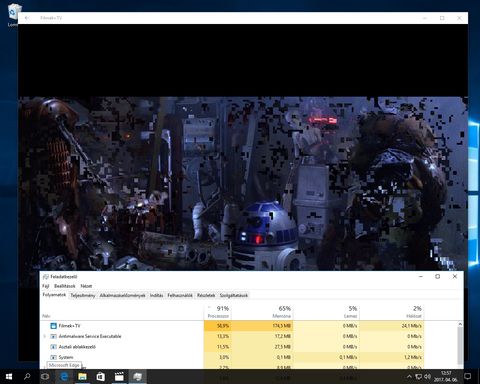Click the Antimalware Service Executable icon
Image resolution: width=480 pixels, height=384 pixels.
point(53,336)
